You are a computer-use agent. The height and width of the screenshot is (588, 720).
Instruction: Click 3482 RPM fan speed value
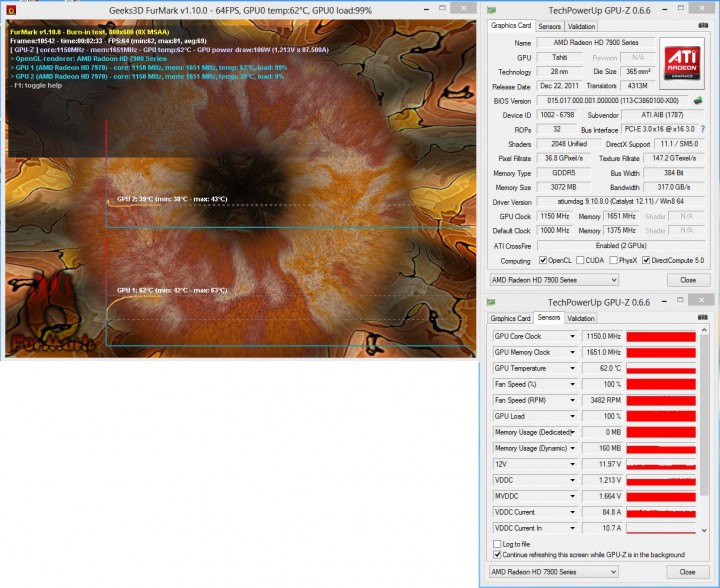(602, 400)
